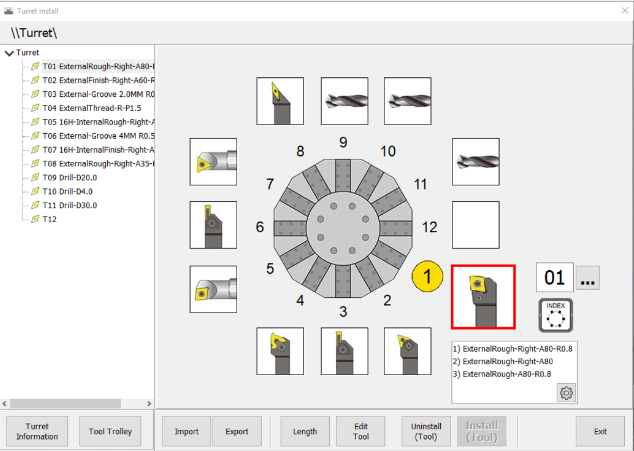Viewport: 634px width, 451px height.
Task: Click the Import button
Action: (x=186, y=431)
